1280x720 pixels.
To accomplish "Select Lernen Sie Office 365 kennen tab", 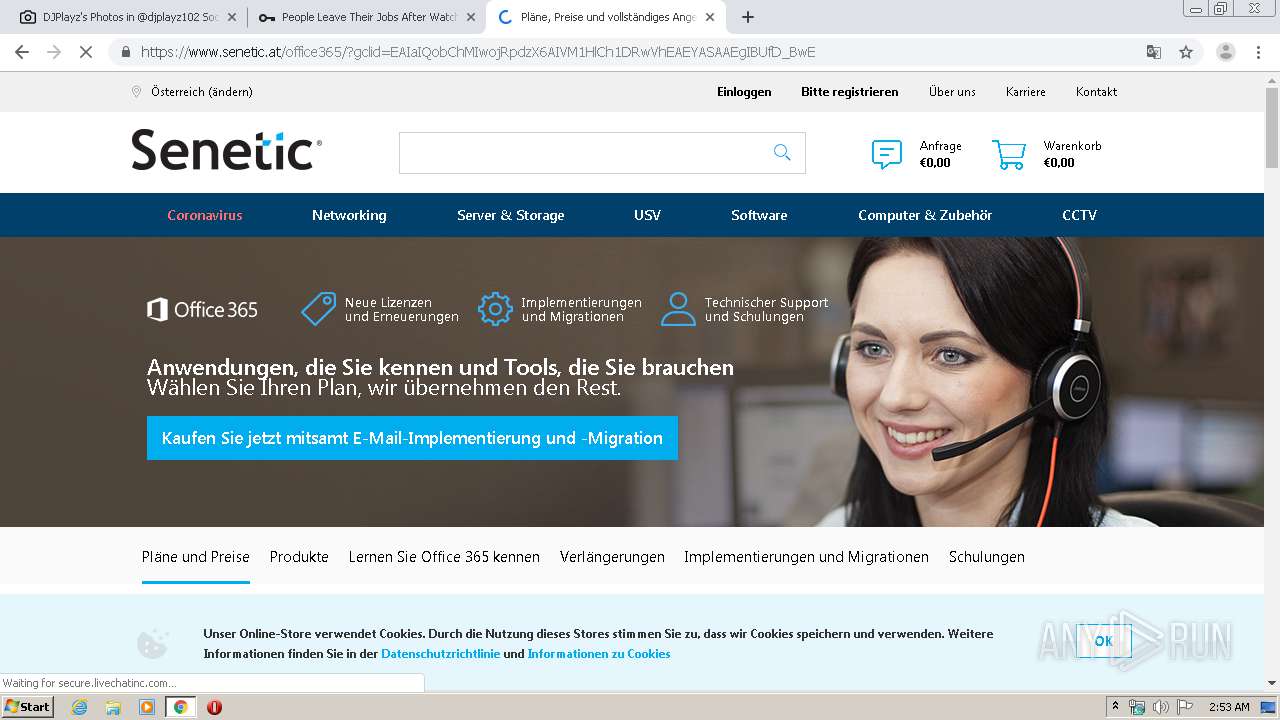I will point(444,557).
